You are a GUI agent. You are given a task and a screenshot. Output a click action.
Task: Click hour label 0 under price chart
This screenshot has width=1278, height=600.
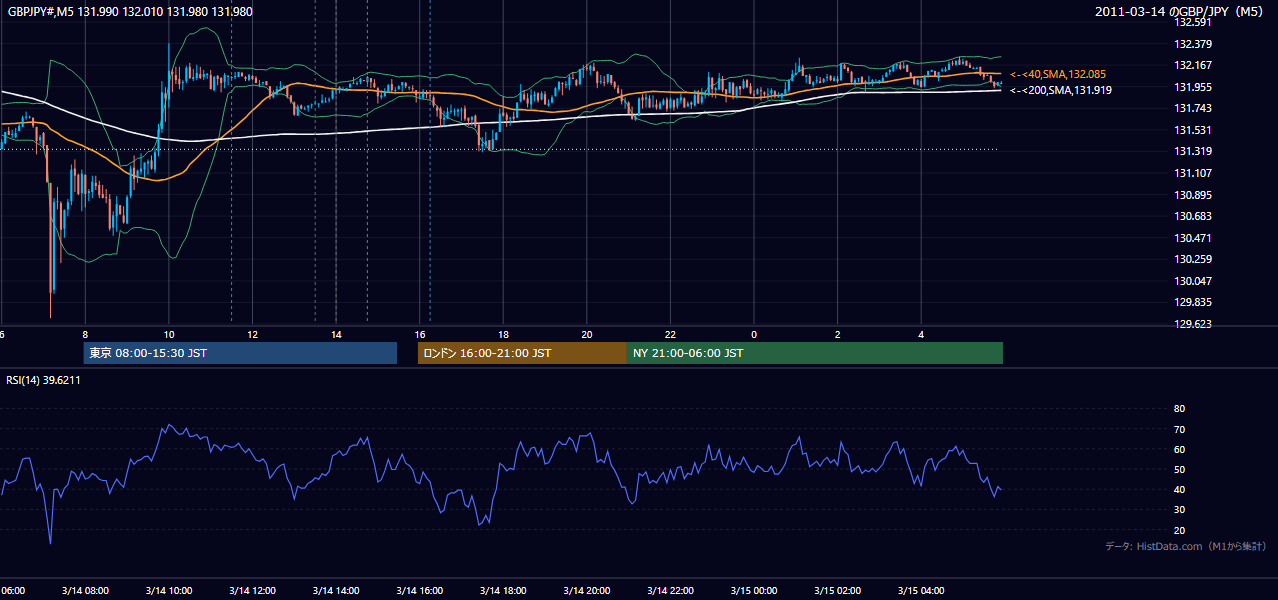755,334
